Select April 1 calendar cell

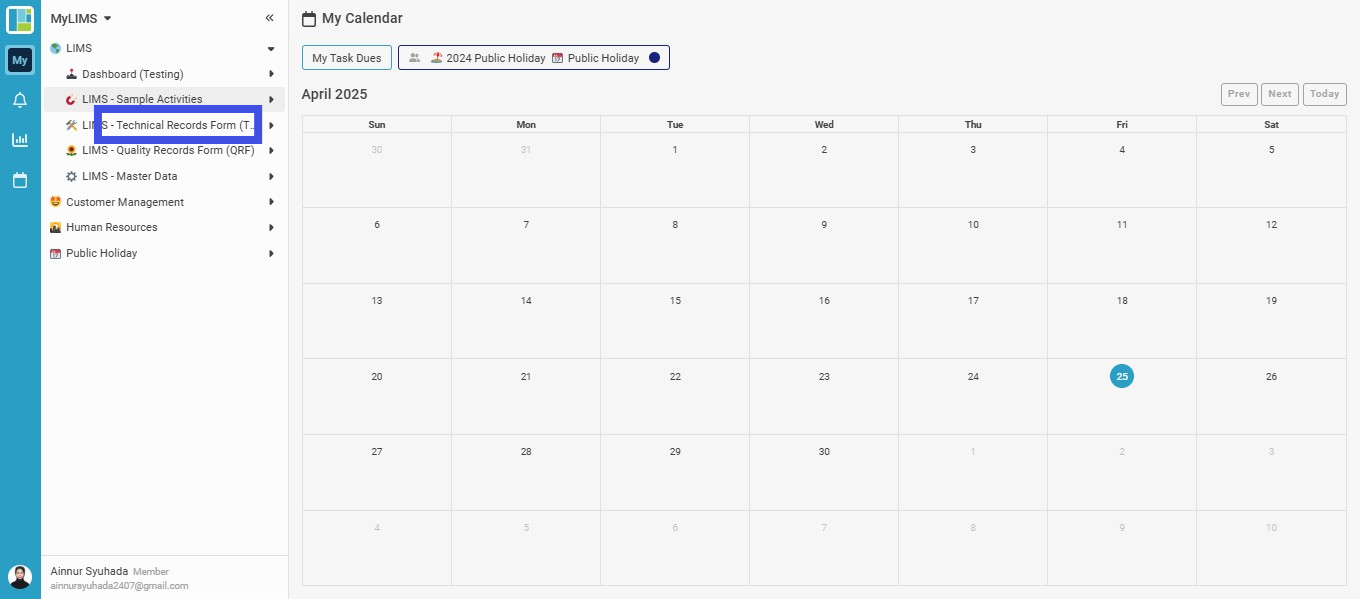click(x=675, y=170)
